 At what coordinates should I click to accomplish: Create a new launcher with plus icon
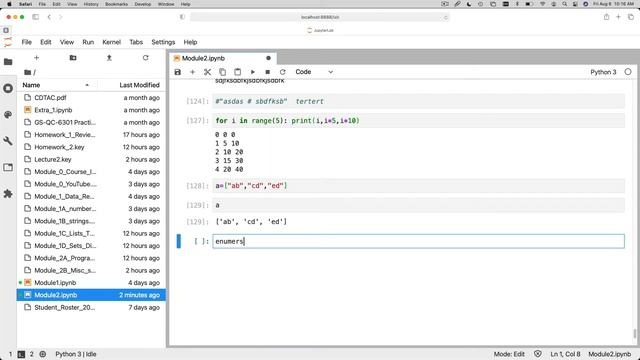(36, 58)
